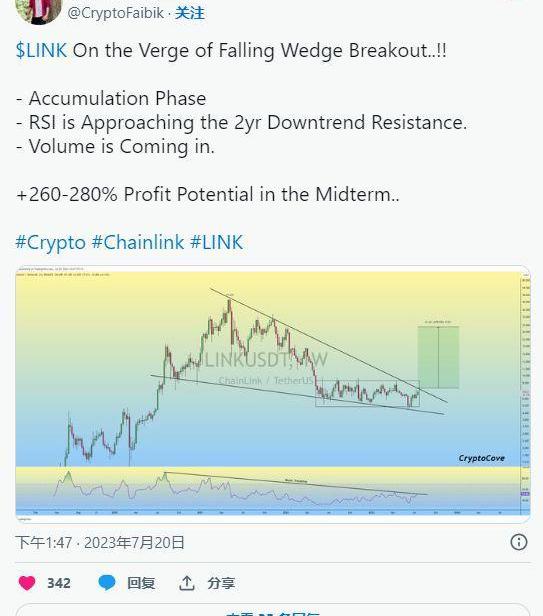Open the $LINK cashtag
The width and height of the screenshot is (543, 616).
41,51
